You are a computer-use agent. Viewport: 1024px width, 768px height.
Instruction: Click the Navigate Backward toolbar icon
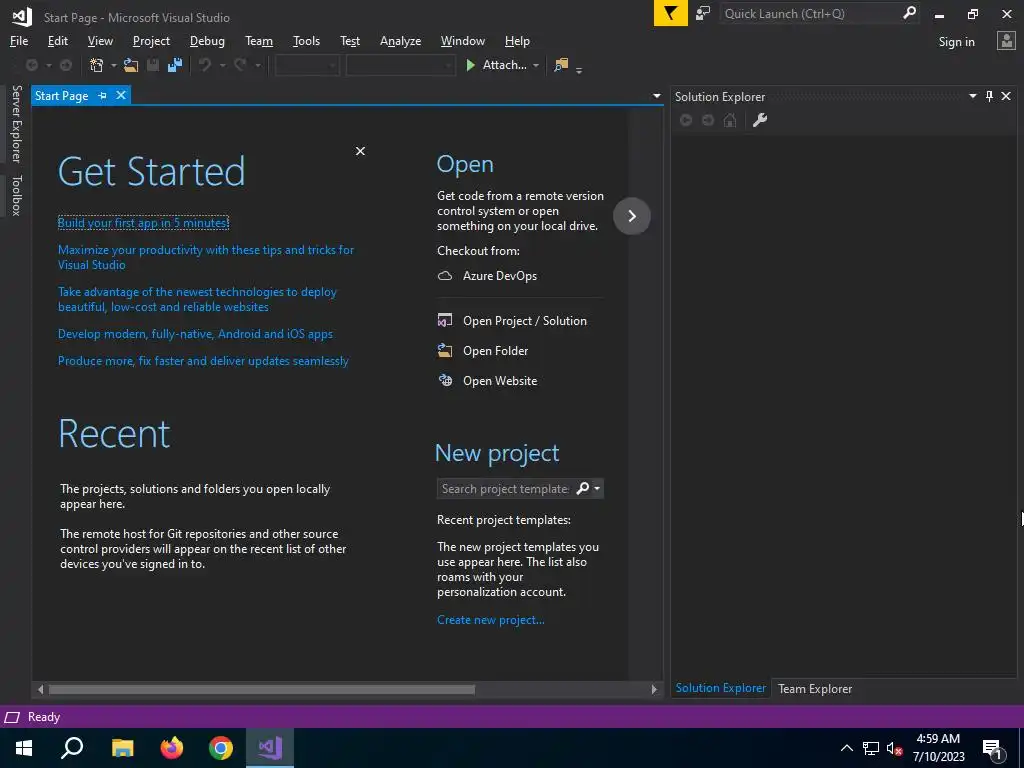[31, 65]
